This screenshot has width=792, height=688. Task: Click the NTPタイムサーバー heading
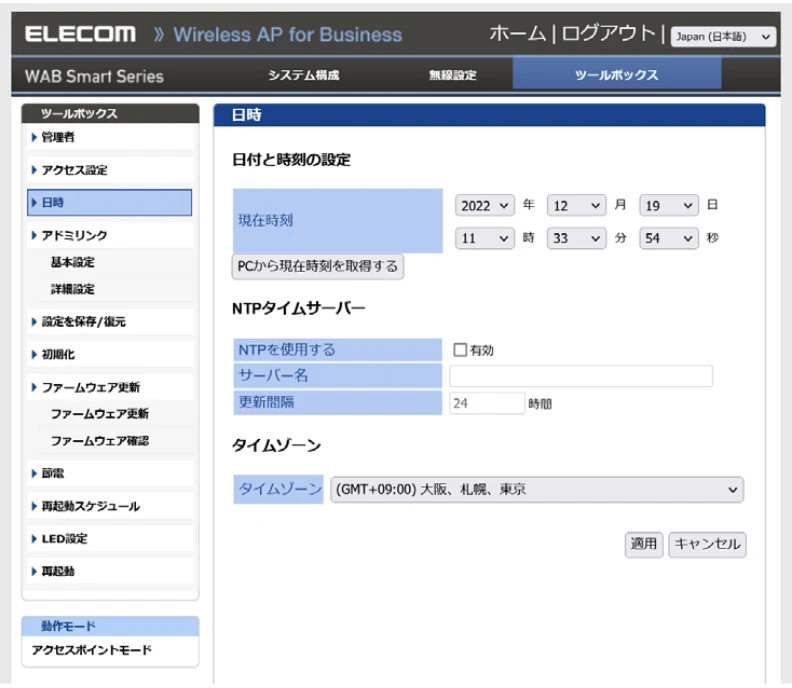click(299, 308)
